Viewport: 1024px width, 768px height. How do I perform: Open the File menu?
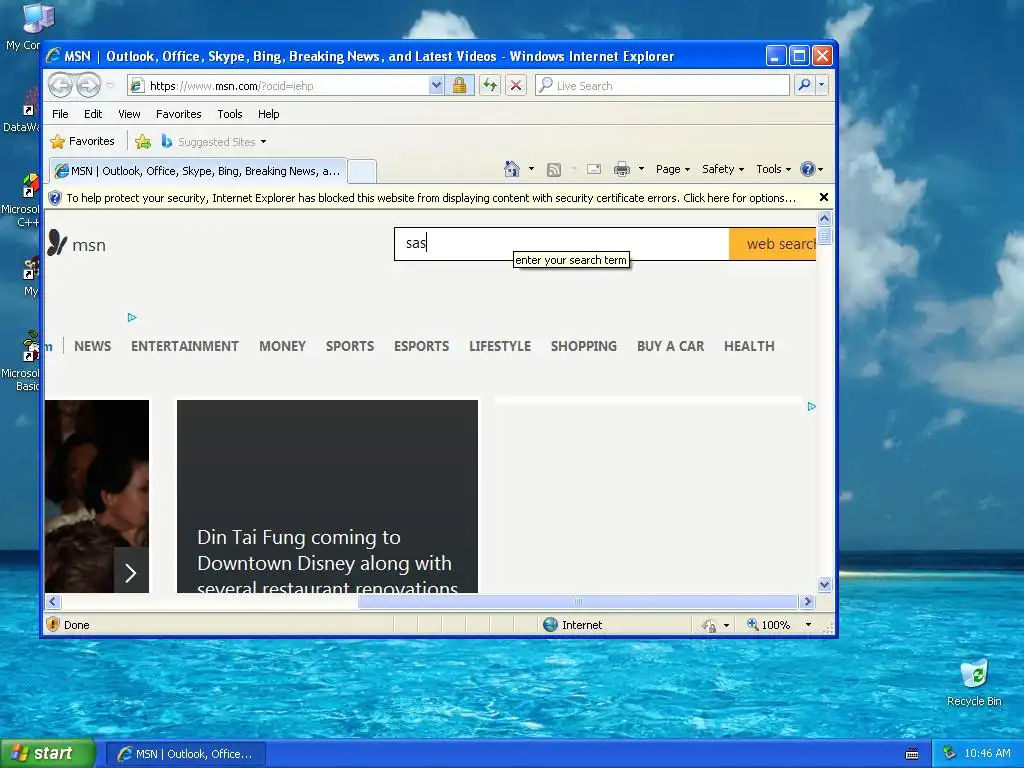60,114
